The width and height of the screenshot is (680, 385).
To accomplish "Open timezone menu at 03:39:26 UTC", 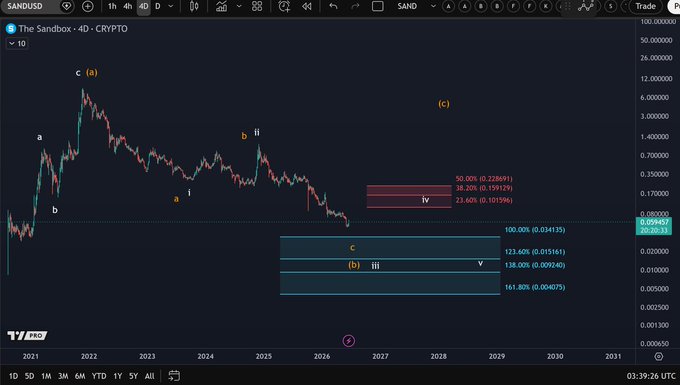I will [x=651, y=376].
